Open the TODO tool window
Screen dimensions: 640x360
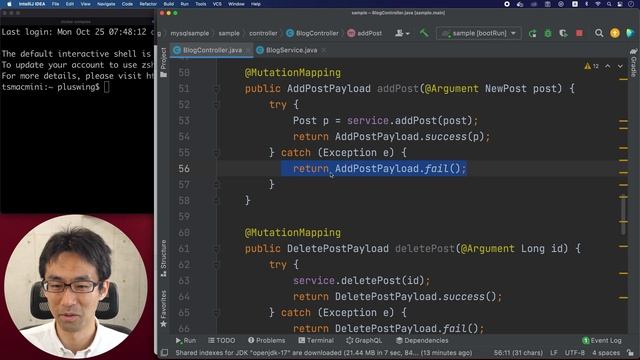point(222,340)
